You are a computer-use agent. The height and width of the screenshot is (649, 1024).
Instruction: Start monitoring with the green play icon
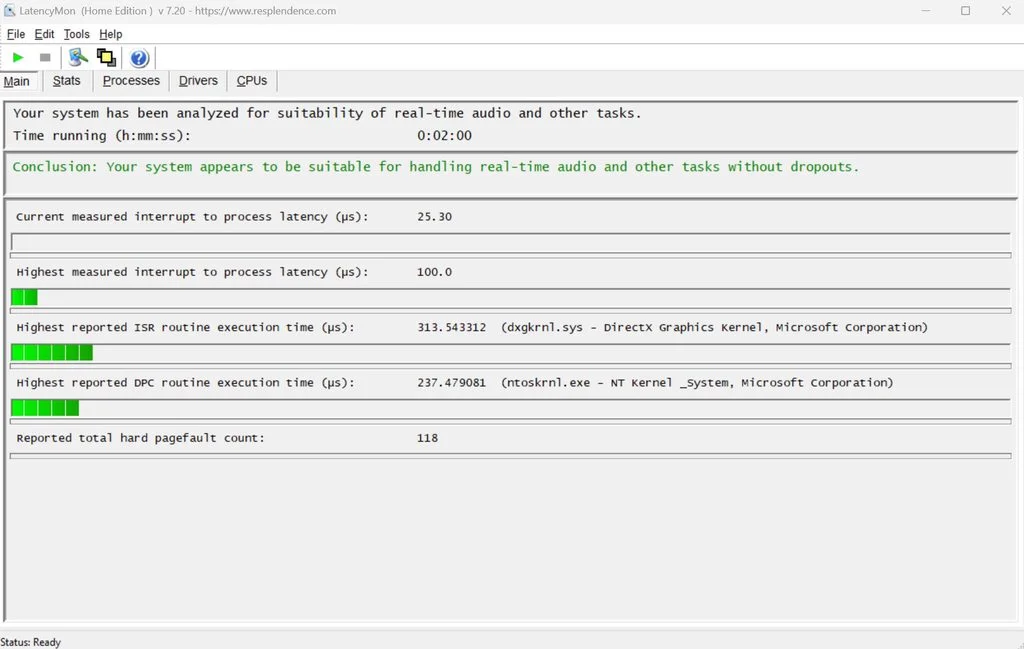[18, 58]
